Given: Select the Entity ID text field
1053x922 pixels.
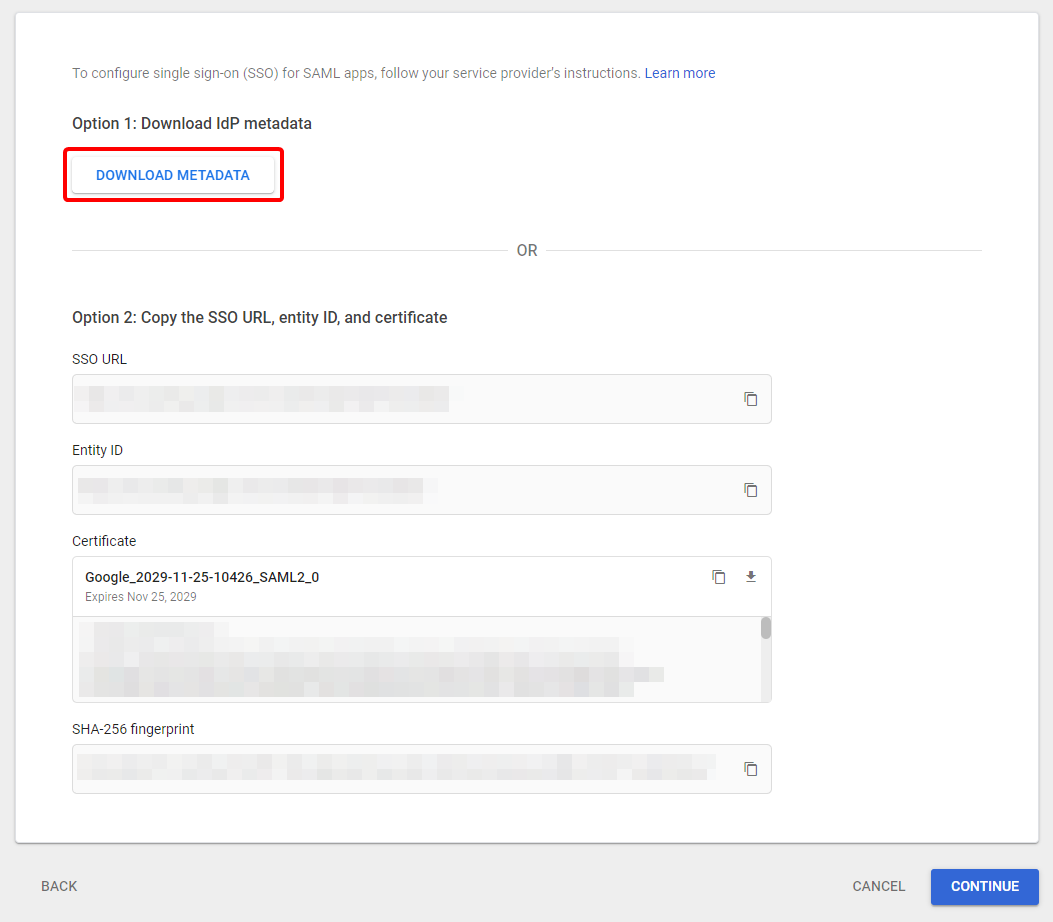Looking at the screenshot, I should (400, 490).
